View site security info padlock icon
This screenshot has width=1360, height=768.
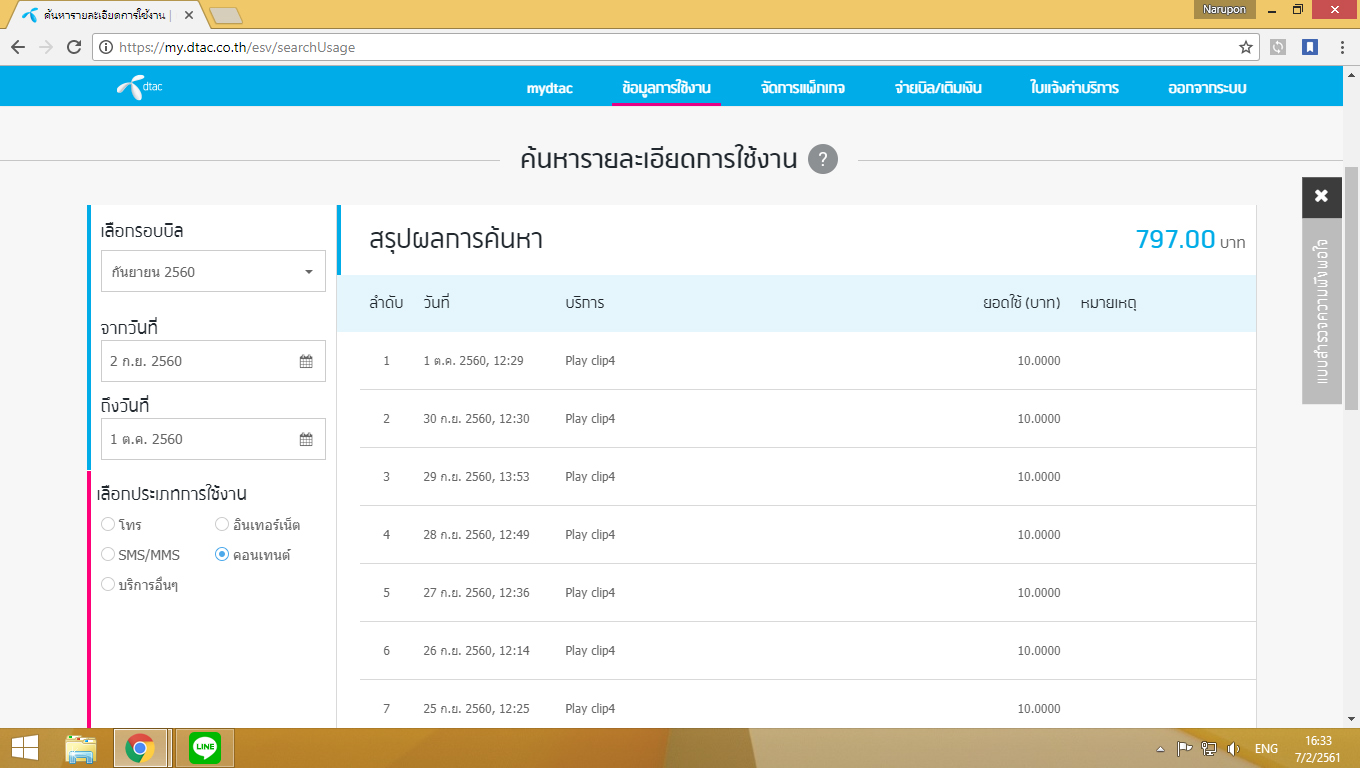[104, 47]
